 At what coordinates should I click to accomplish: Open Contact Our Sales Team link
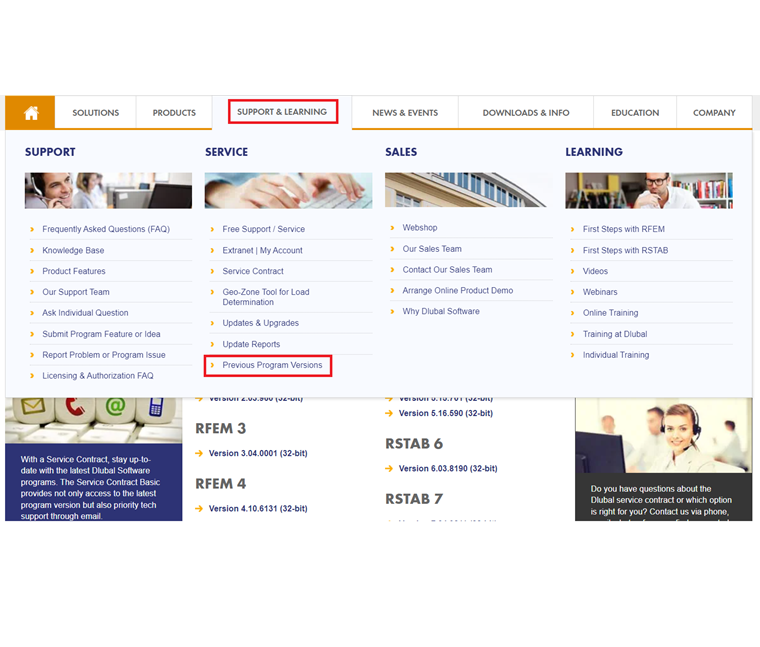point(447,270)
